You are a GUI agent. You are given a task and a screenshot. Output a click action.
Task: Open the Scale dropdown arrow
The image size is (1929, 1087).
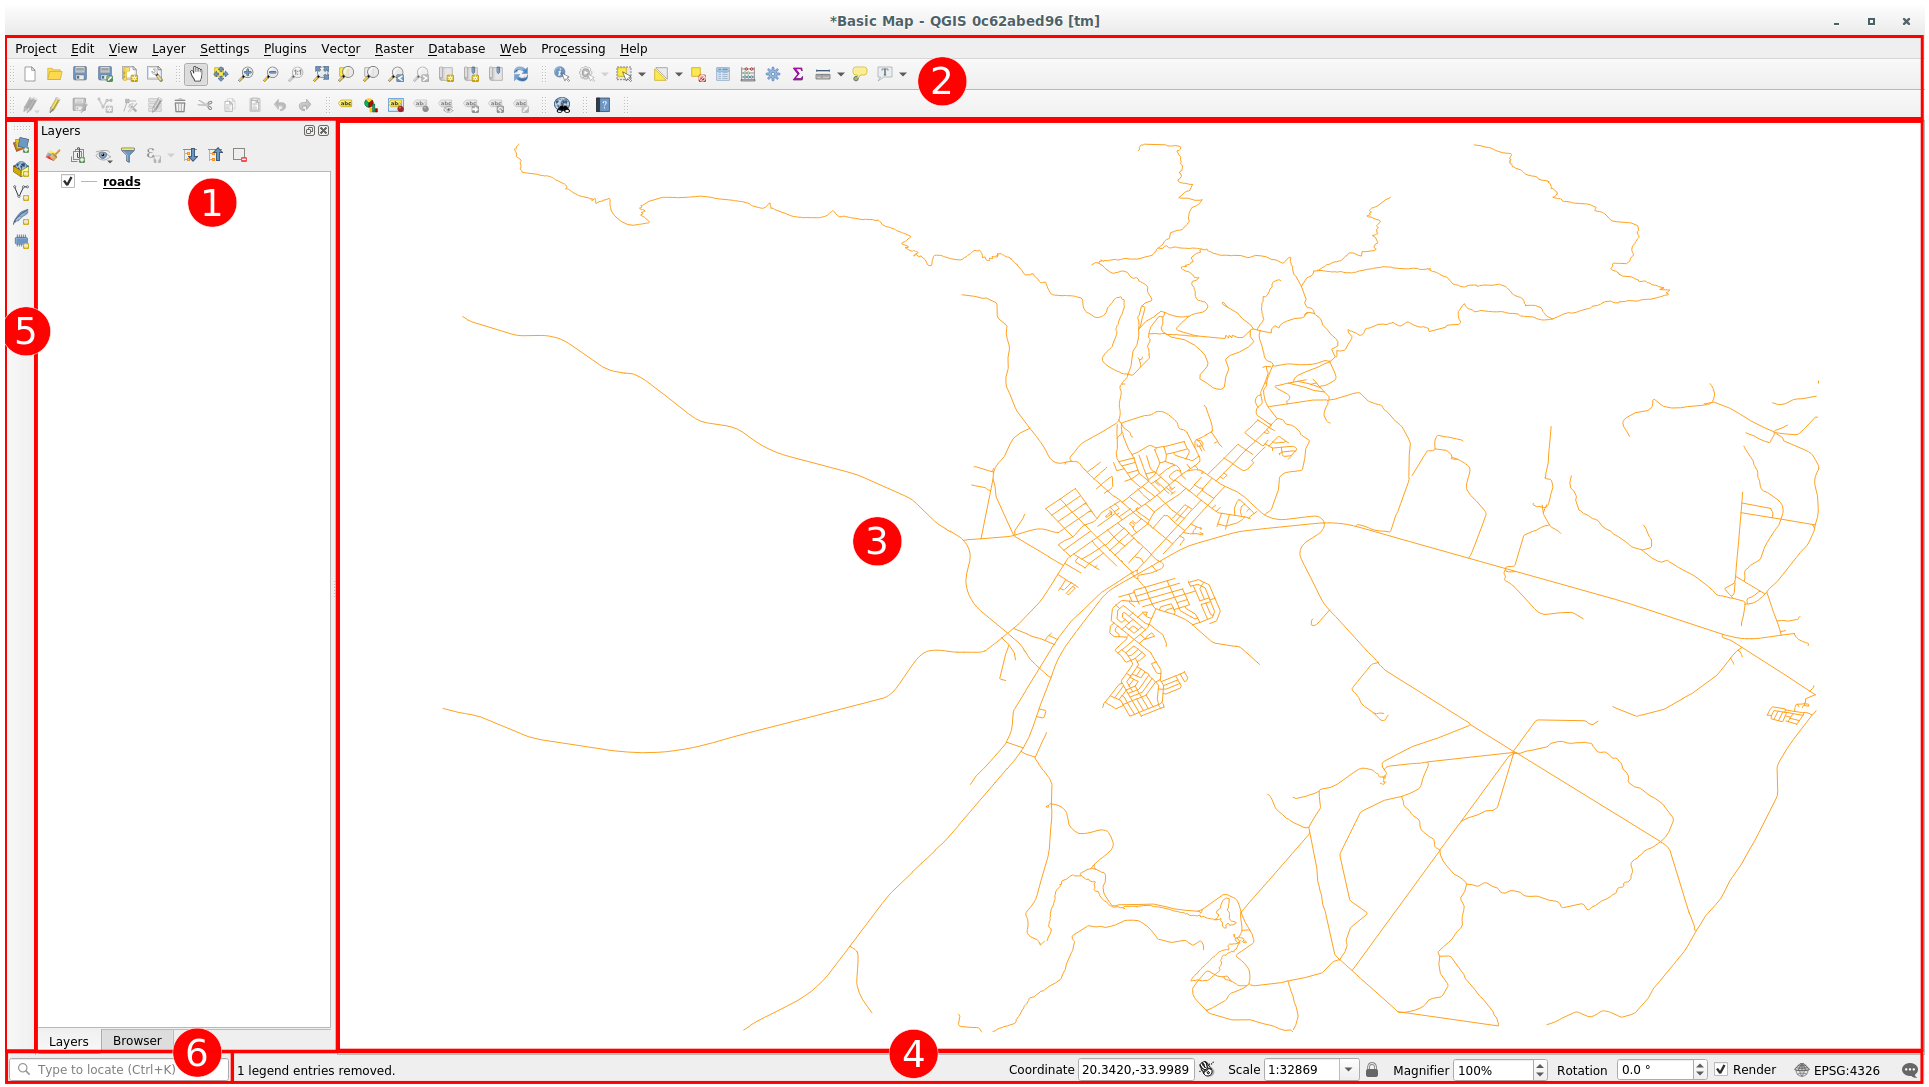[x=1348, y=1070]
